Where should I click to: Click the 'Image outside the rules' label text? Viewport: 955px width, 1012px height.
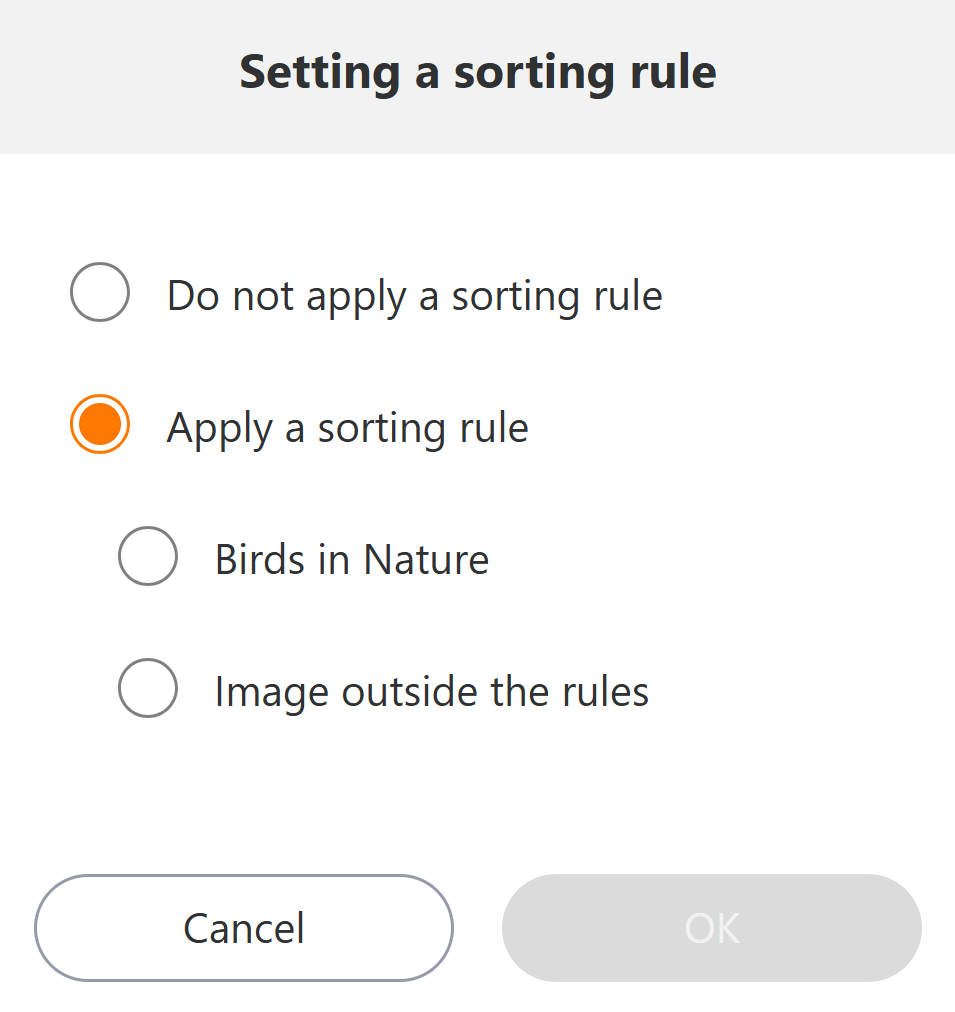point(431,692)
